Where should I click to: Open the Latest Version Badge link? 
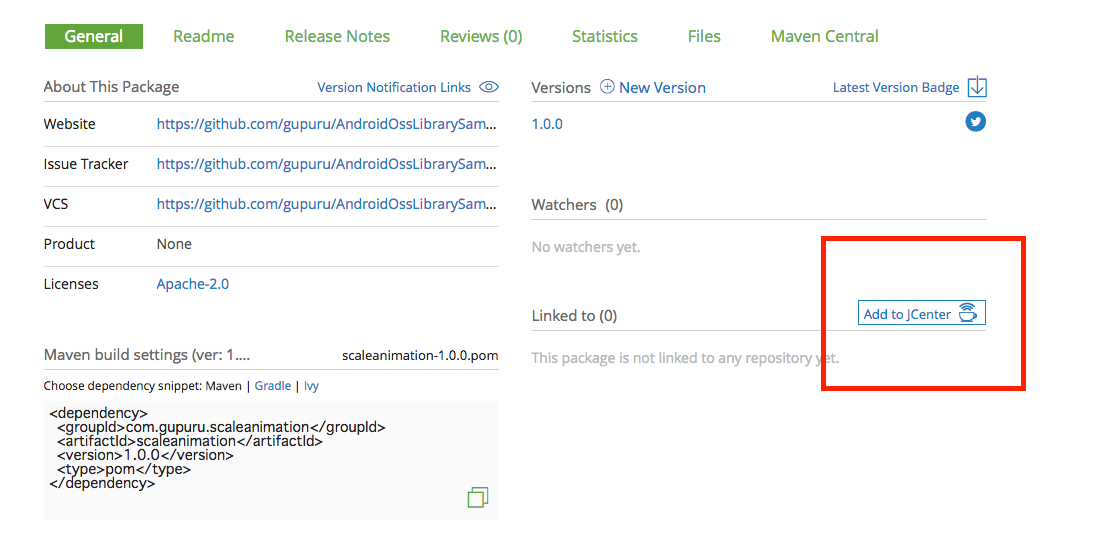click(896, 87)
